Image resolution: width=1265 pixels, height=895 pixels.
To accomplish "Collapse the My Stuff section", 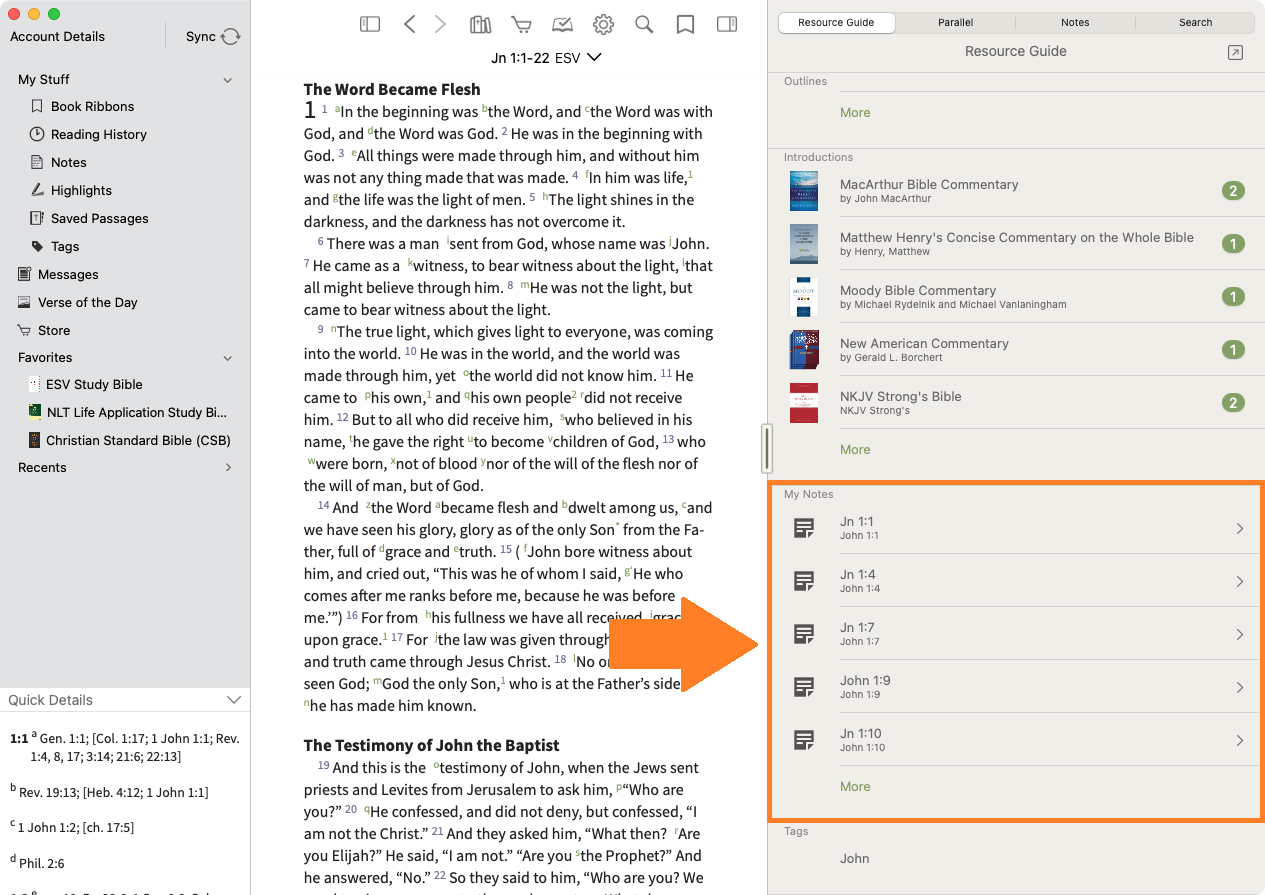I will [x=227, y=80].
